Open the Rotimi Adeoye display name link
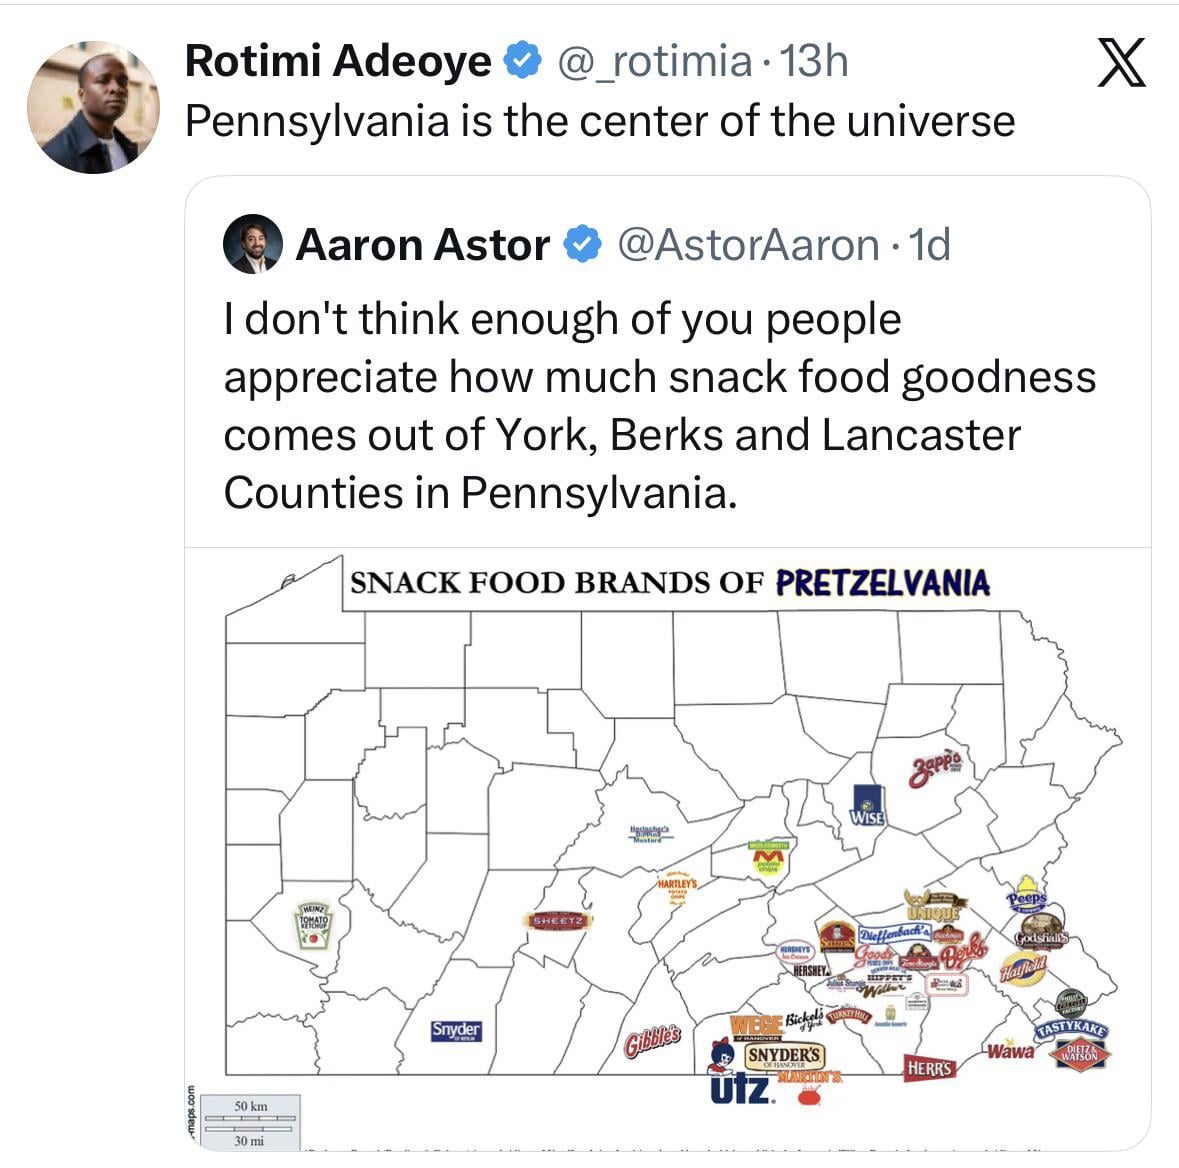This screenshot has width=1179, height=1168. click(338, 62)
